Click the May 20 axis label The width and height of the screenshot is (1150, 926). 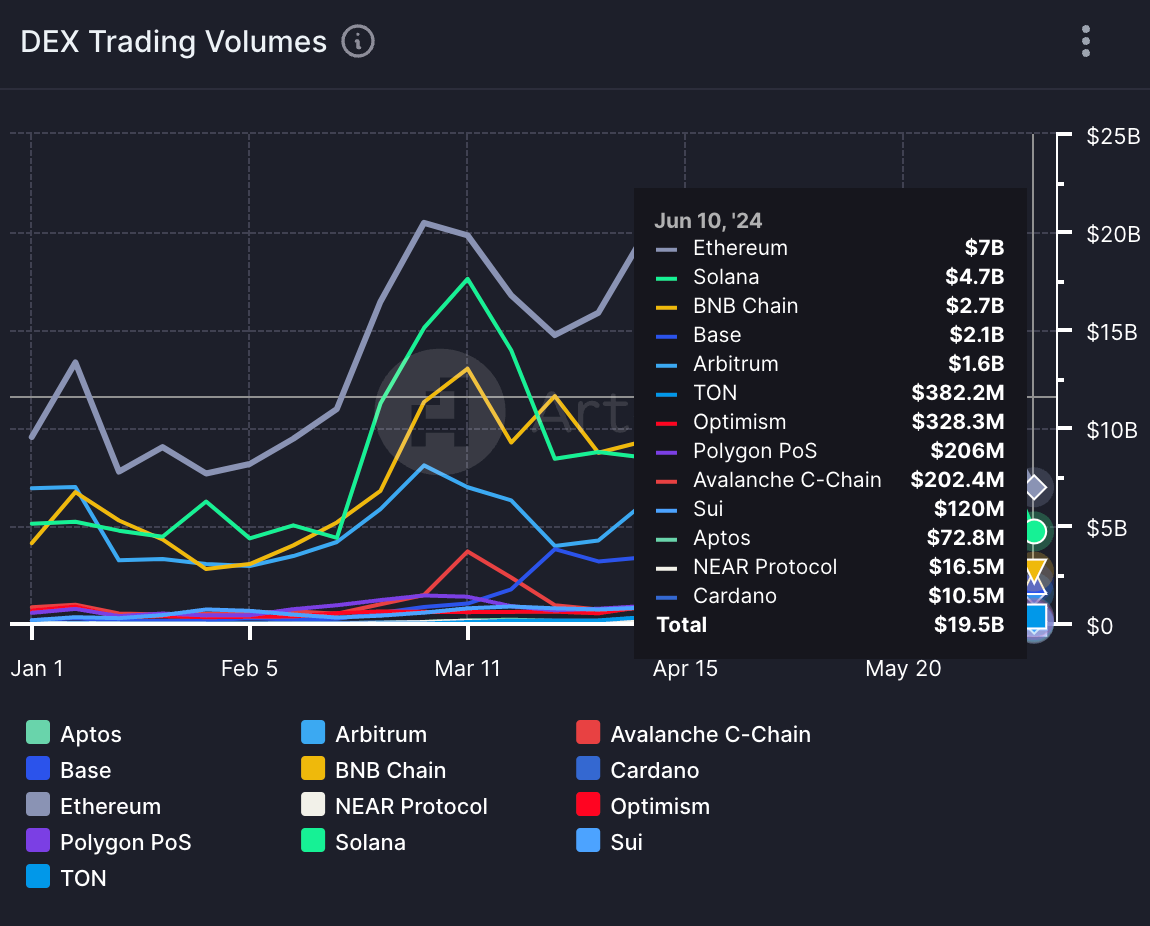pyautogui.click(x=903, y=668)
